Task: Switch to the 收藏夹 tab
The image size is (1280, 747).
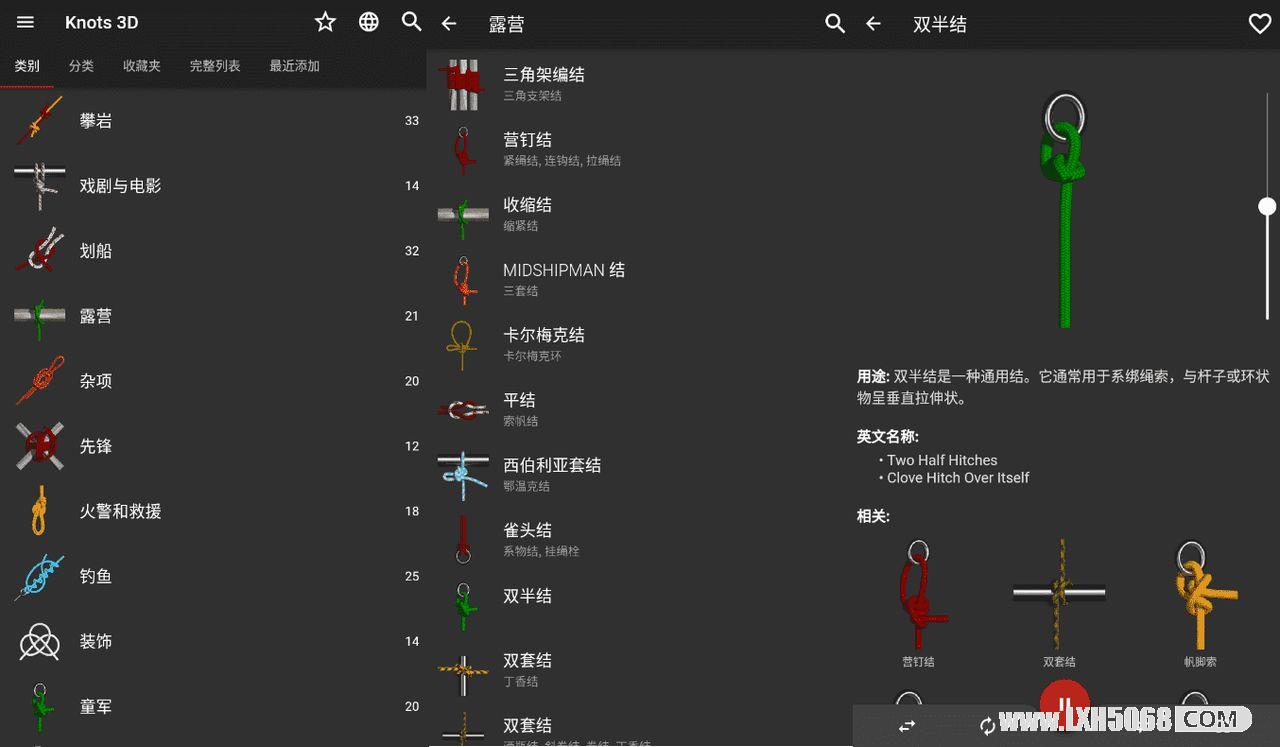Action: pyautogui.click(x=142, y=66)
